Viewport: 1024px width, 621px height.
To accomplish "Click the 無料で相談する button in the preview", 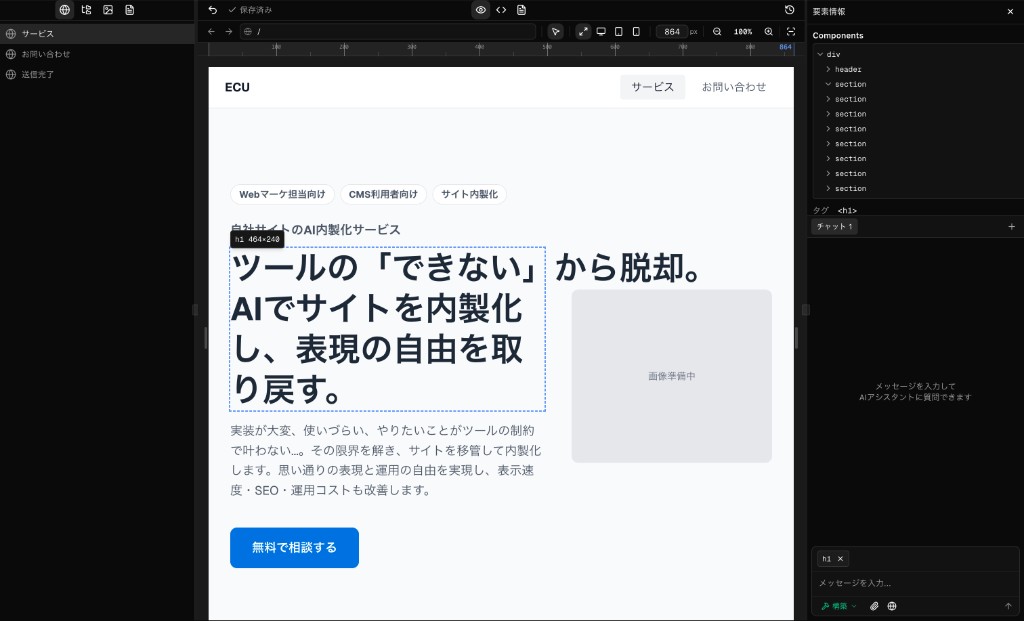I will coord(294,547).
